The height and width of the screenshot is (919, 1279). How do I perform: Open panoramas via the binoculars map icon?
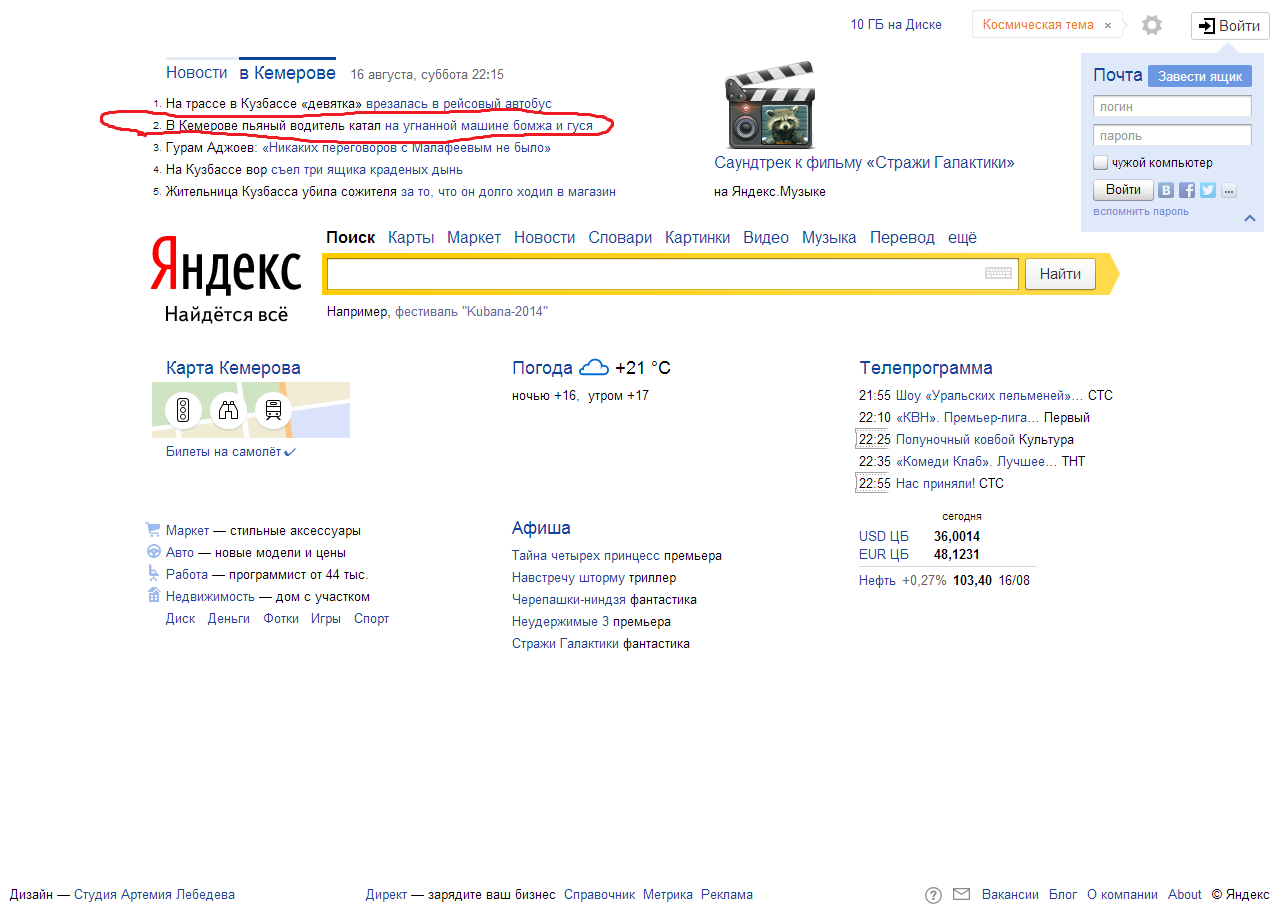click(228, 409)
